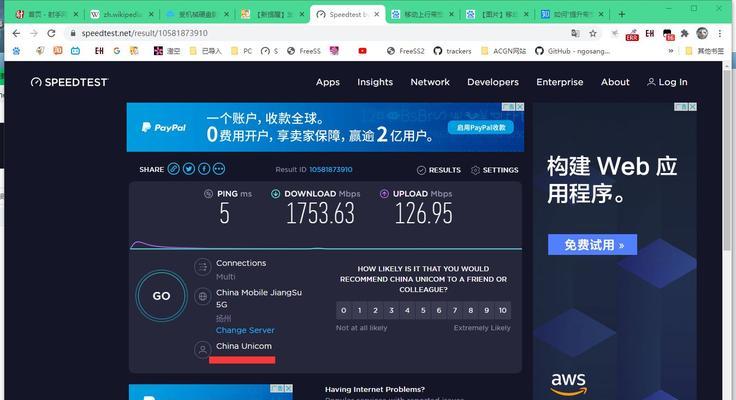
Task: Open the extensions puzzle icon
Action: pyautogui.click(x=684, y=33)
